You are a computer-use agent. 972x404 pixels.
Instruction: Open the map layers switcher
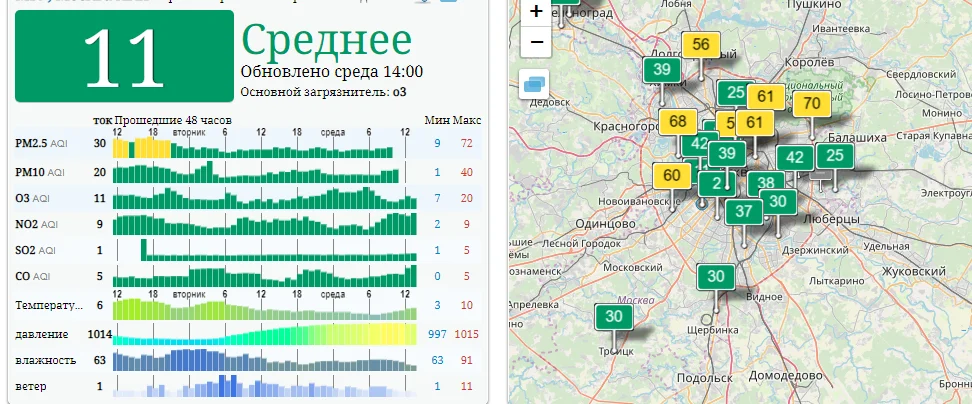(x=536, y=83)
